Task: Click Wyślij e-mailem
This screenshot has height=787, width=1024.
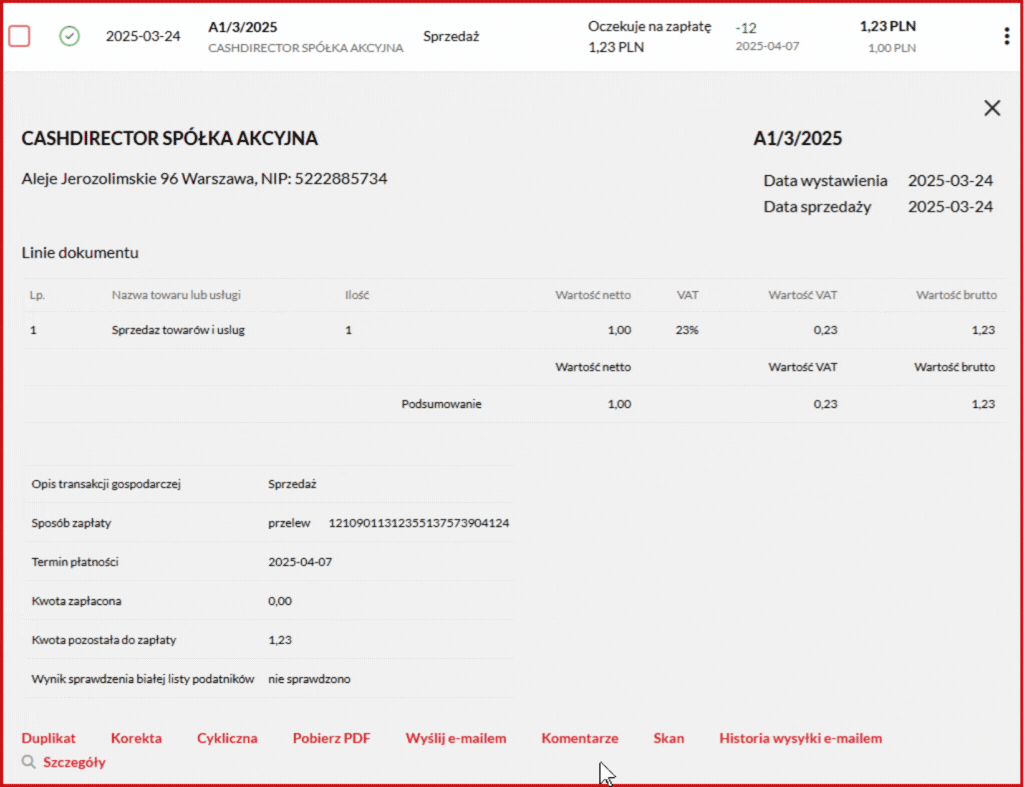Action: (456, 738)
